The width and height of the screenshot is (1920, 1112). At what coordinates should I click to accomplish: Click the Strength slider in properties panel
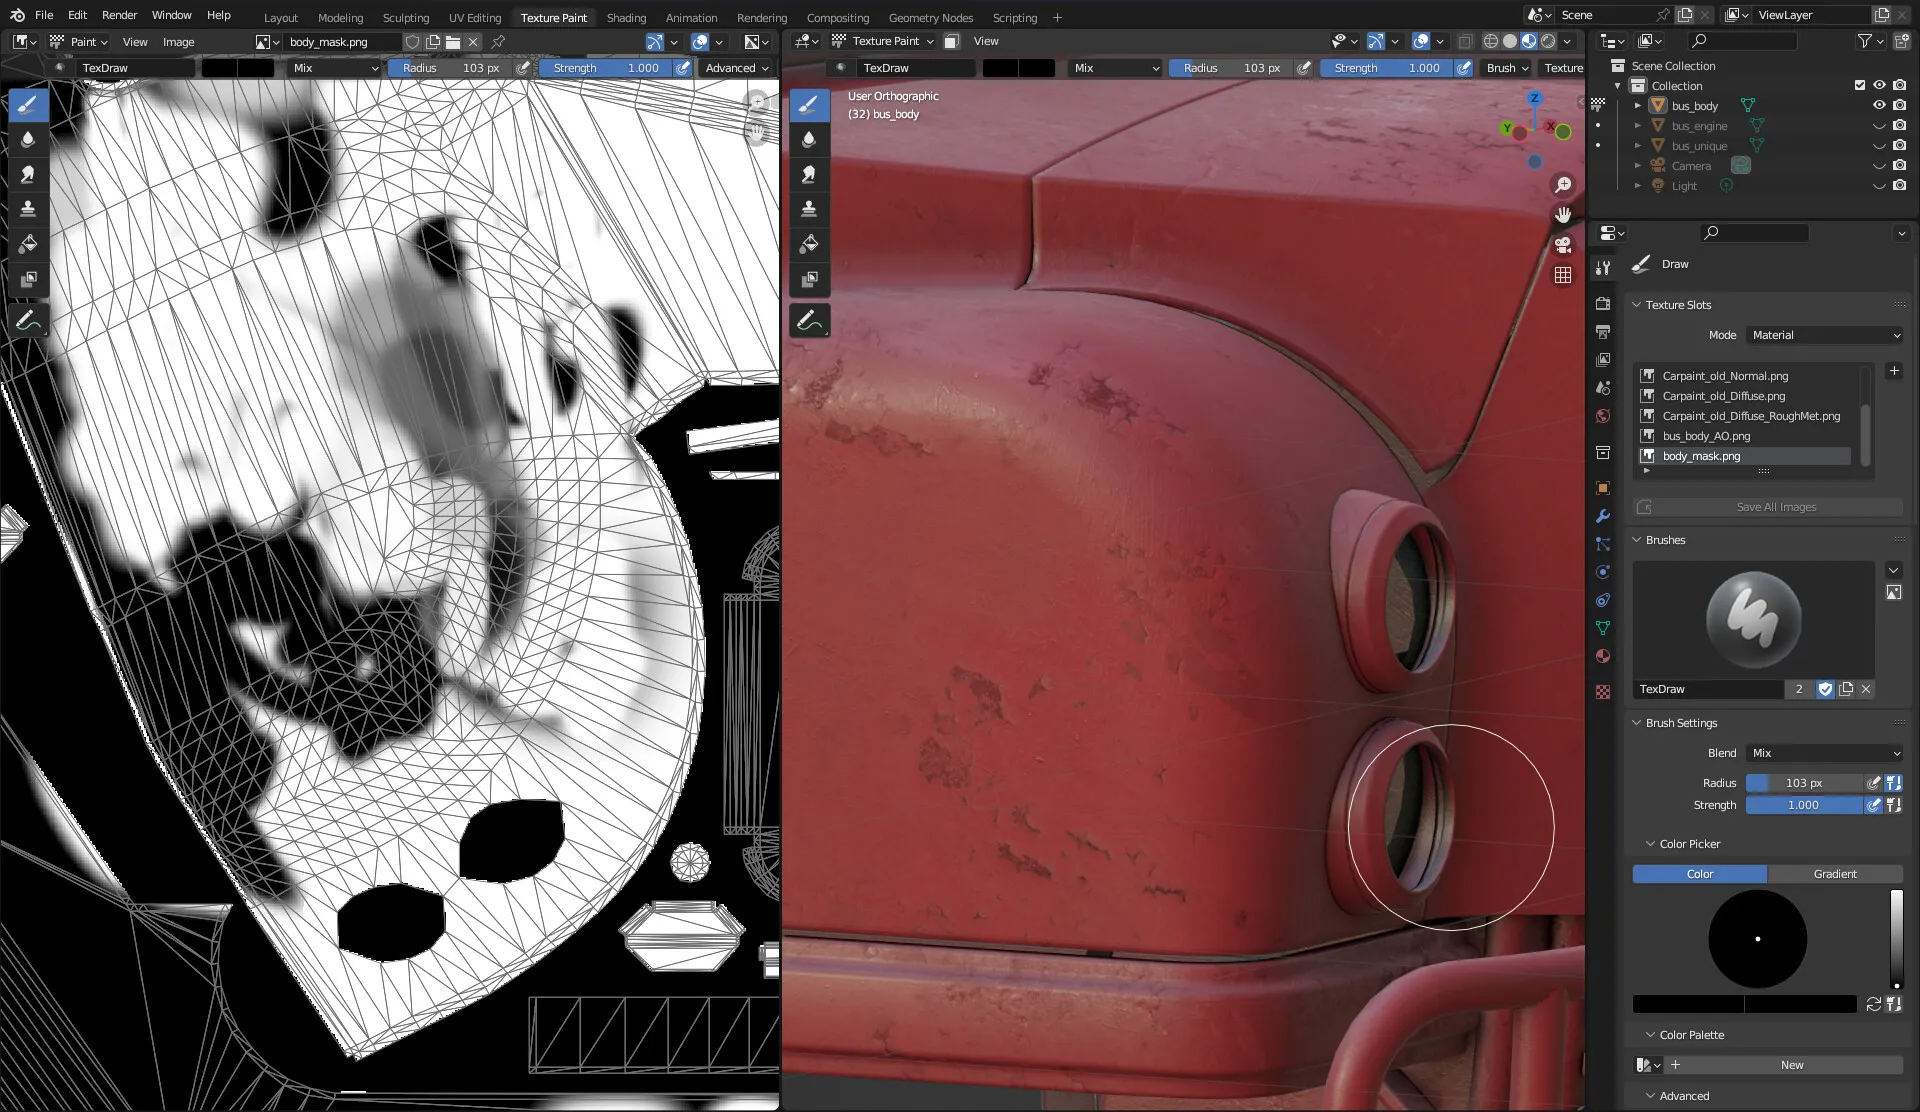pyautogui.click(x=1803, y=805)
